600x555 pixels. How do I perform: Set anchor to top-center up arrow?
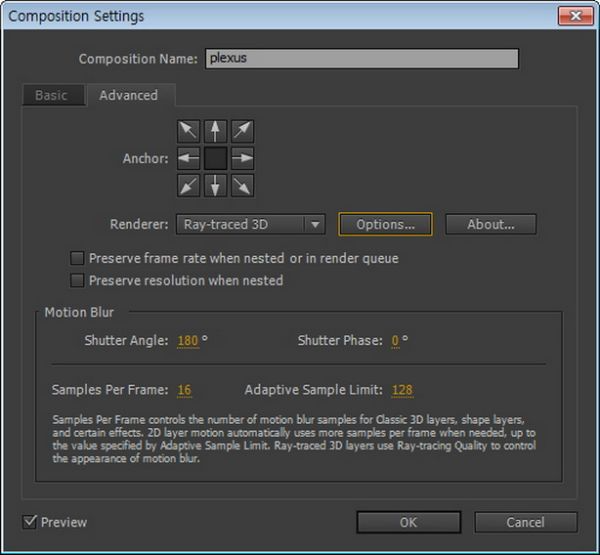(215, 131)
